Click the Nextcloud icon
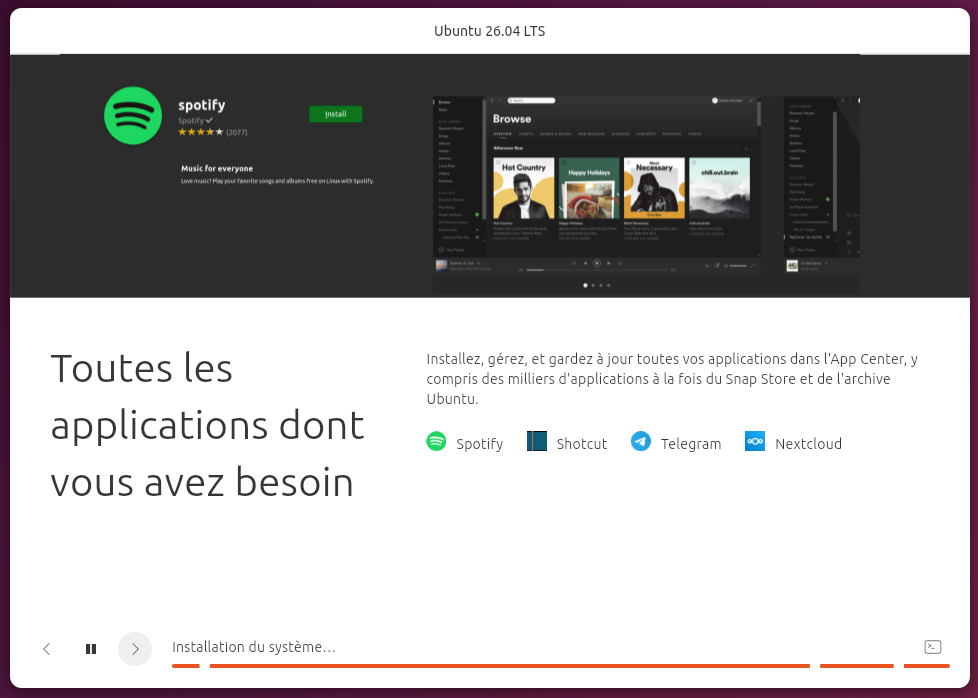 [755, 441]
